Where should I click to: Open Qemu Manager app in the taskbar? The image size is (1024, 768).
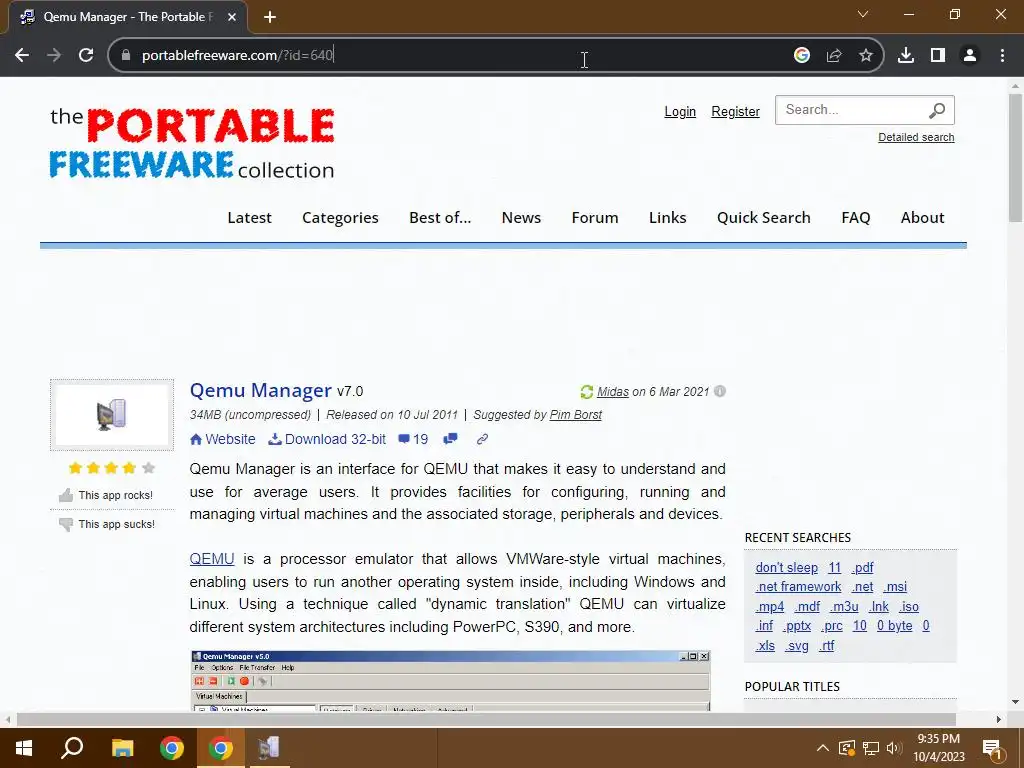click(x=269, y=748)
